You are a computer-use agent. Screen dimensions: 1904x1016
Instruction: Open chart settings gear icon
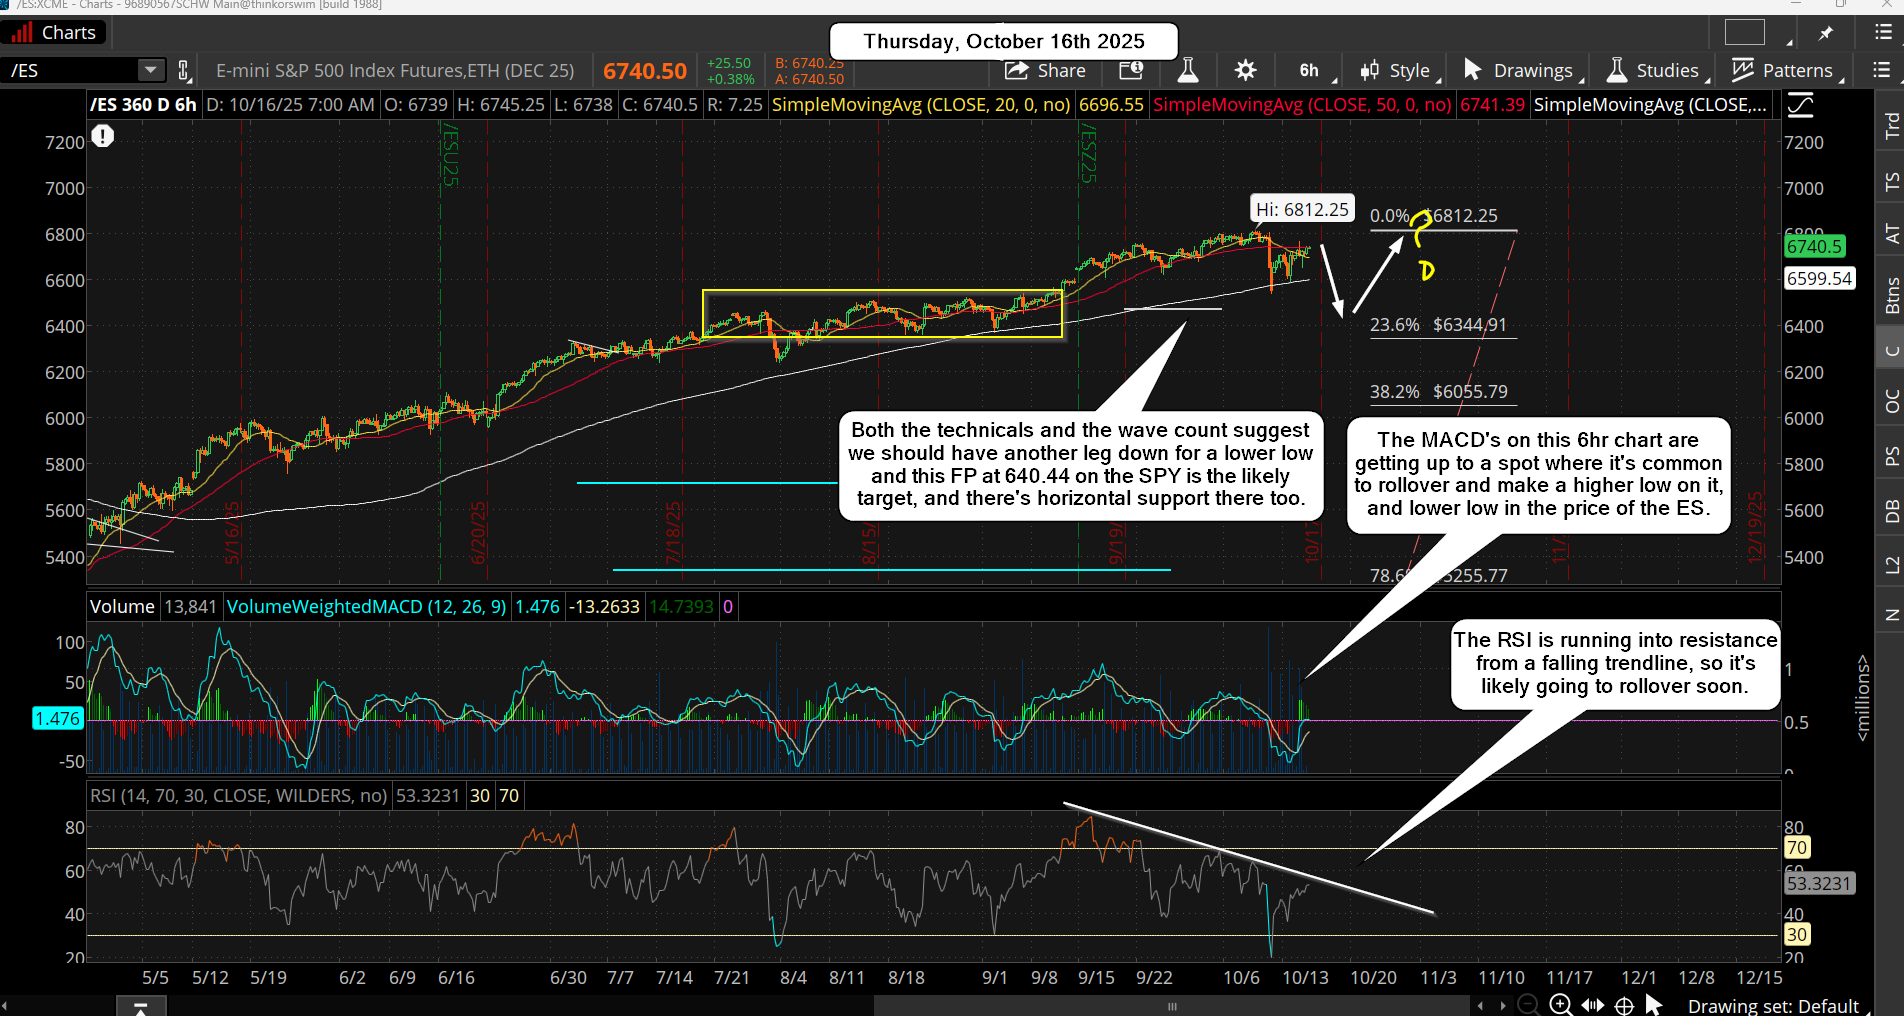tap(1245, 70)
